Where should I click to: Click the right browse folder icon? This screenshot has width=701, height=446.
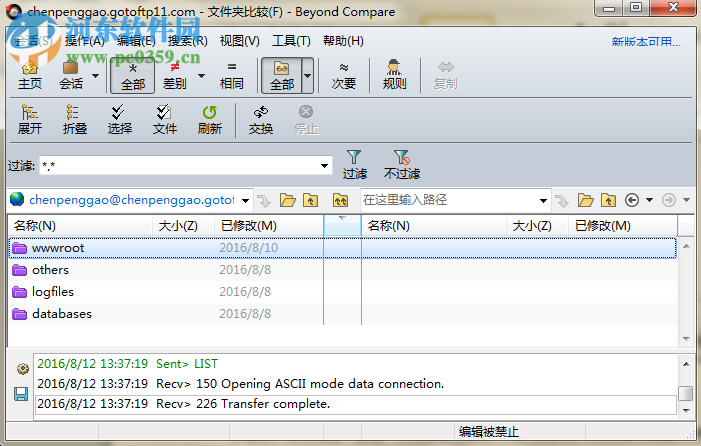(585, 200)
